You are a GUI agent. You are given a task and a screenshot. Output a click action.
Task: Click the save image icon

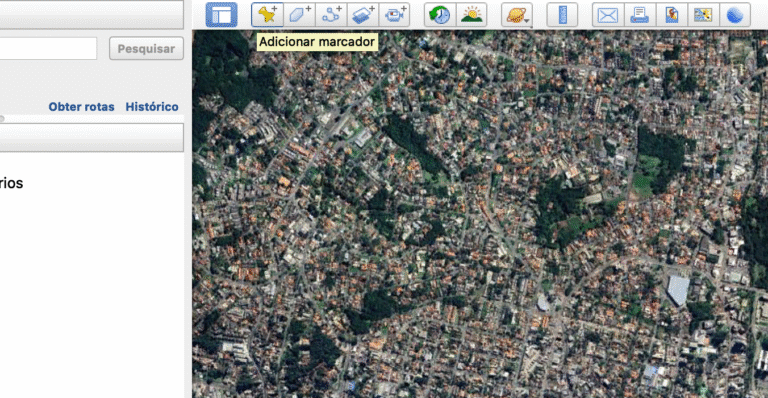pyautogui.click(x=672, y=15)
